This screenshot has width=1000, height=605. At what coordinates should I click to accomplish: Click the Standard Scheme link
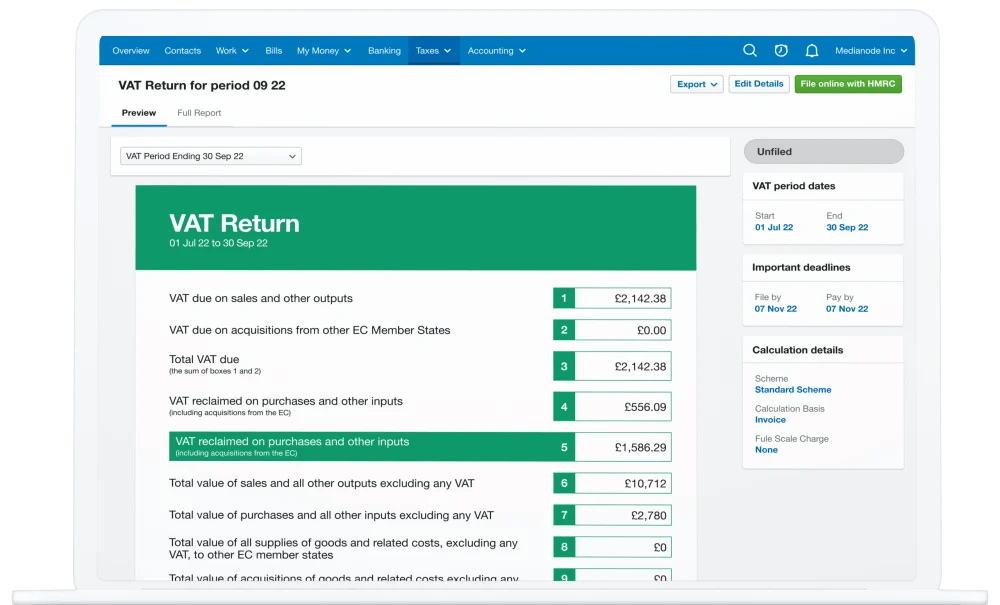point(793,389)
